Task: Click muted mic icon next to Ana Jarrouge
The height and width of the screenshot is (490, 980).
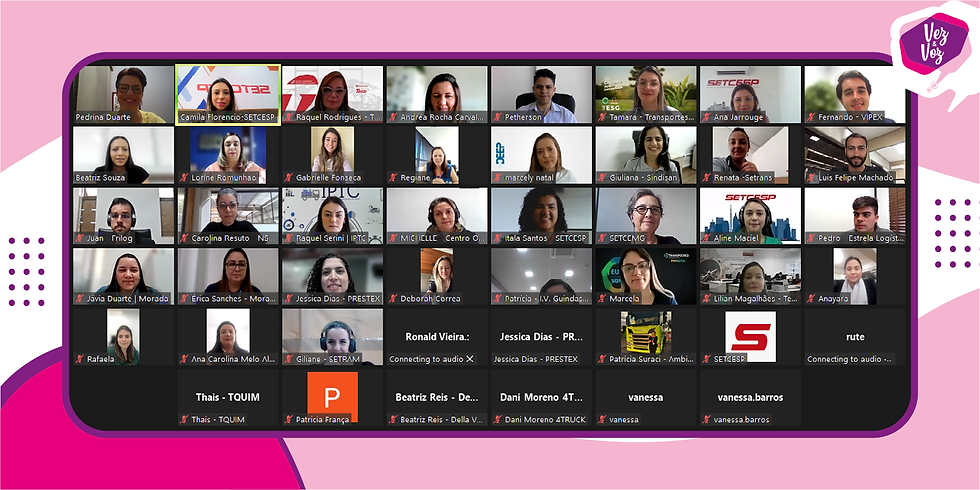Action: click(x=707, y=117)
